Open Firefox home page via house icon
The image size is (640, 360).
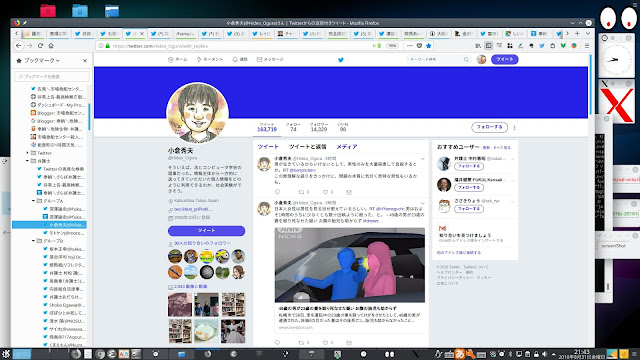point(51,46)
